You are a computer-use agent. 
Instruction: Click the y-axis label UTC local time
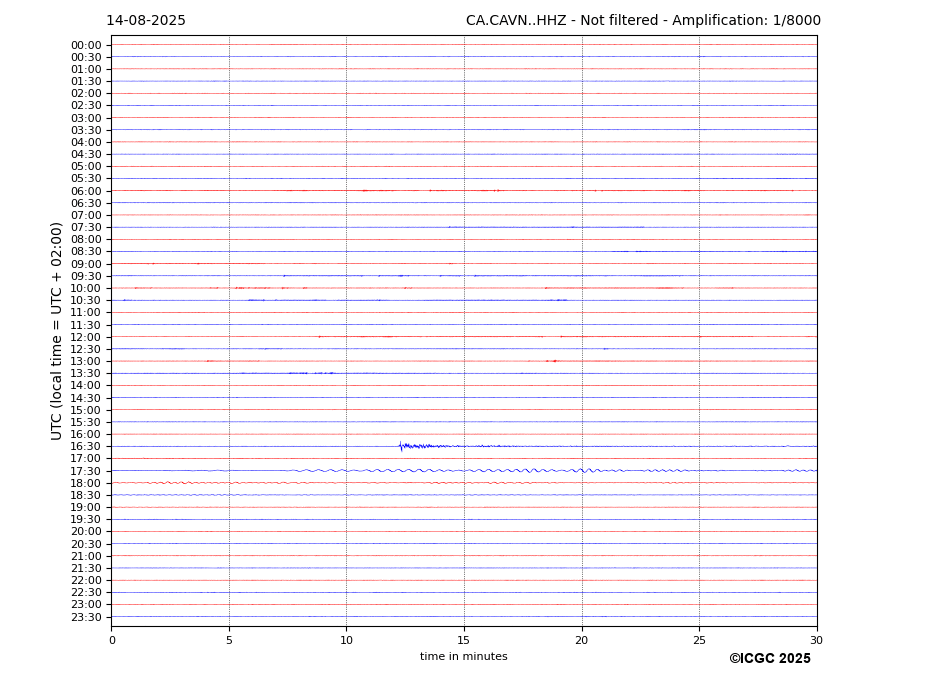(56, 331)
